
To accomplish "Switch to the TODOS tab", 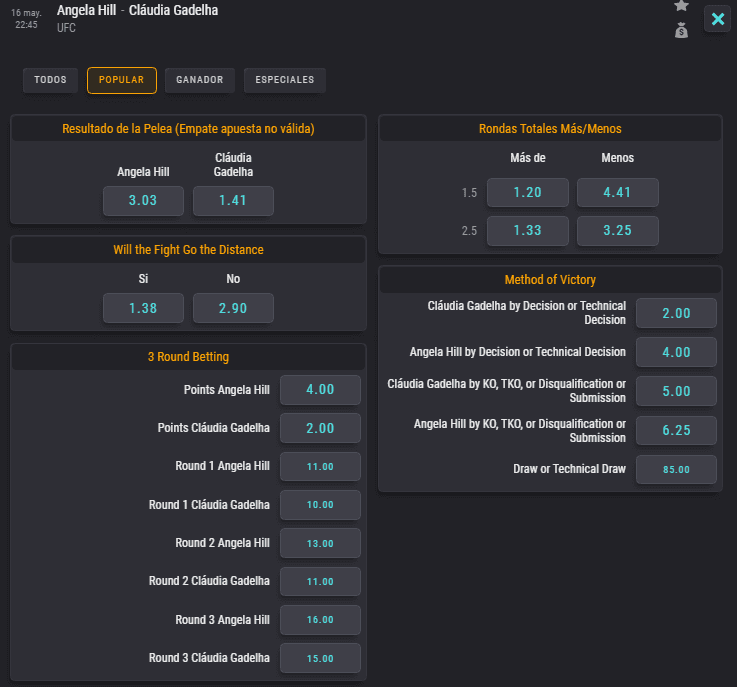I will [x=50, y=80].
